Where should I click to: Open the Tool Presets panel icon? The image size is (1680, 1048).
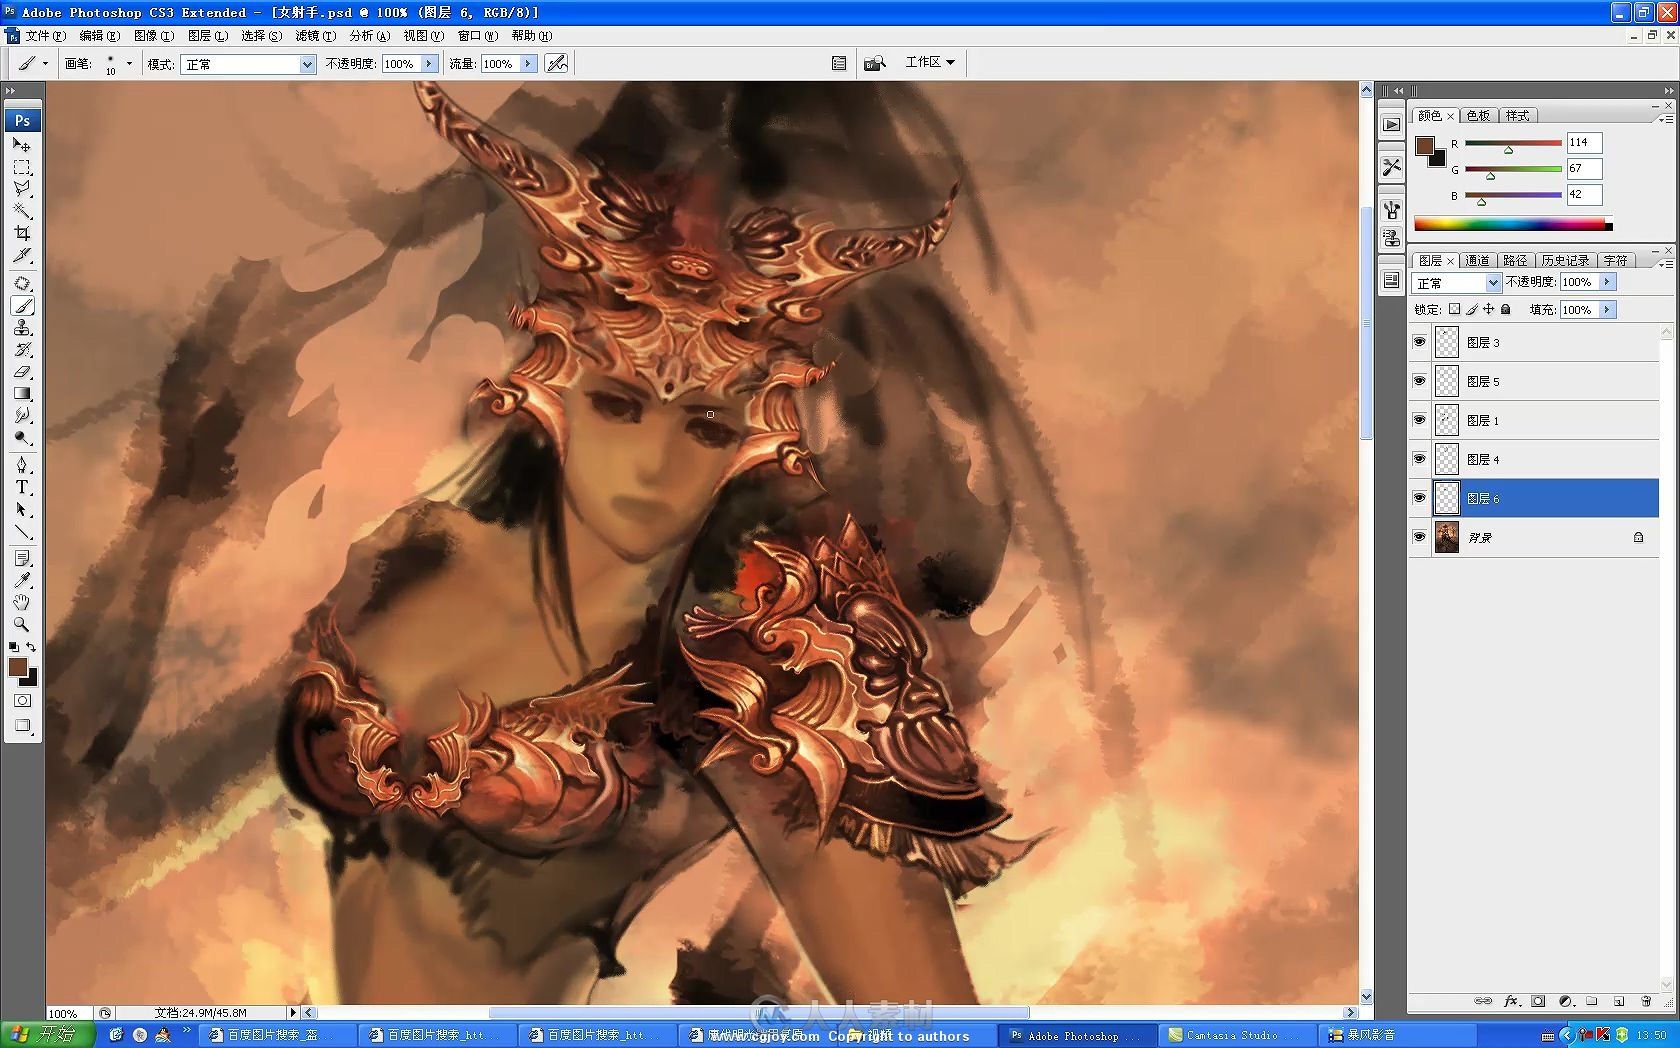coord(1391,167)
